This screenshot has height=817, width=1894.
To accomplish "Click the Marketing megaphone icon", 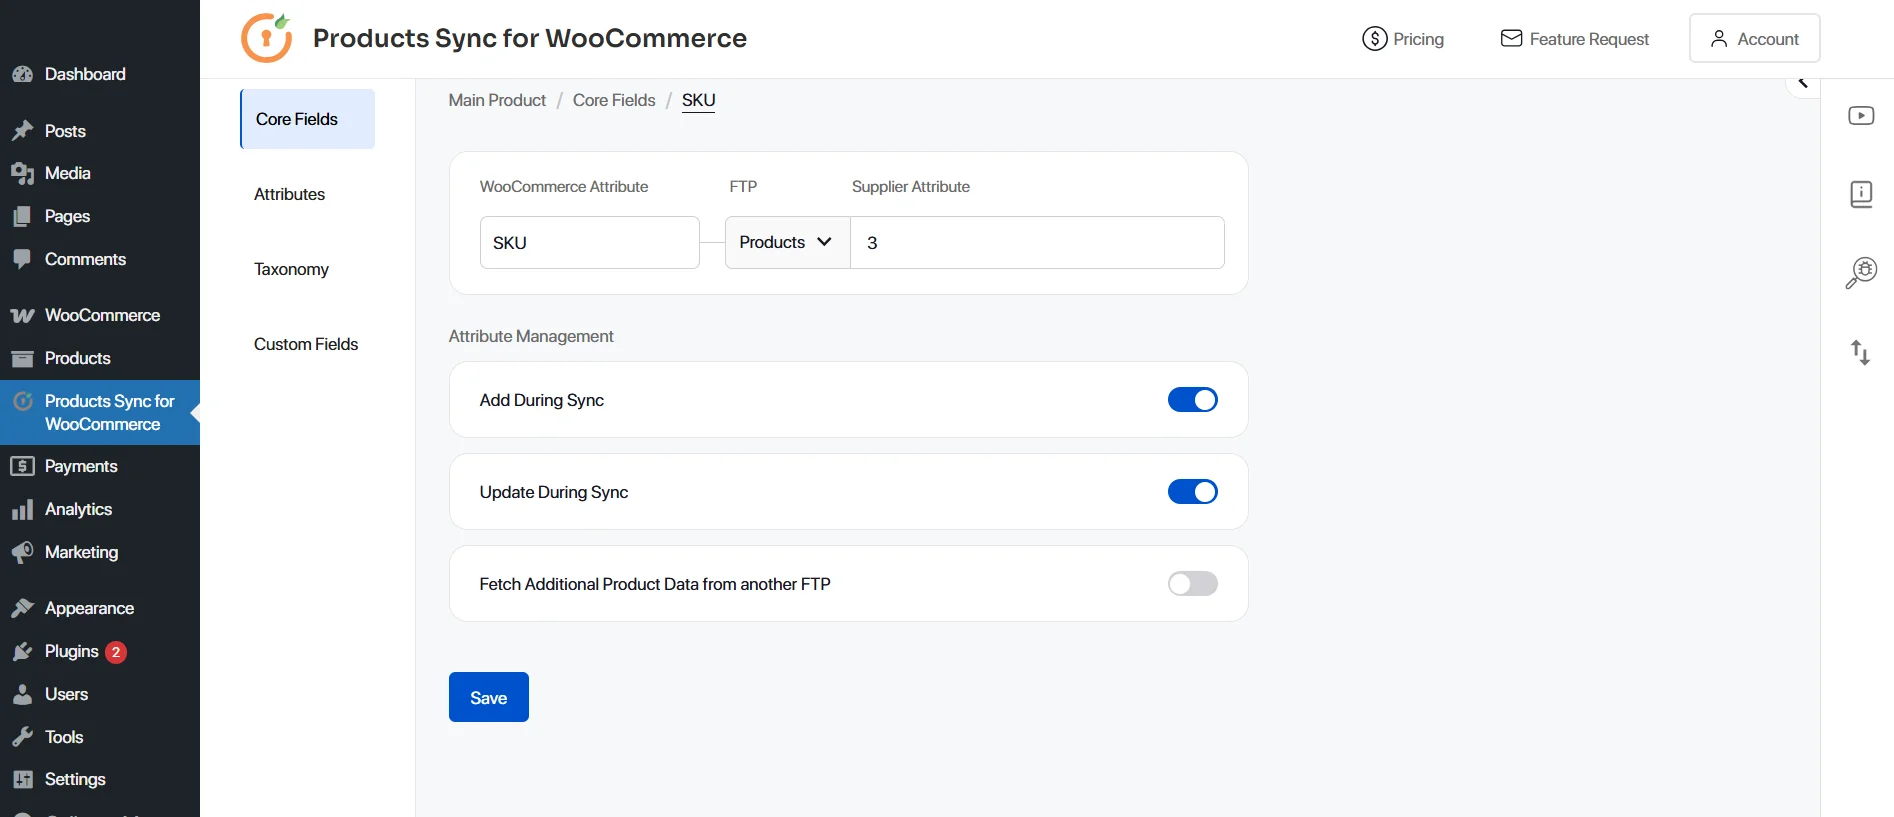I will 22,552.
